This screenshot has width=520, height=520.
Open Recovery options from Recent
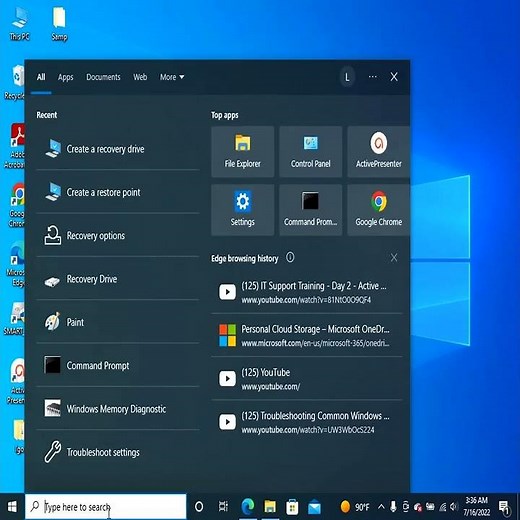pos(118,235)
